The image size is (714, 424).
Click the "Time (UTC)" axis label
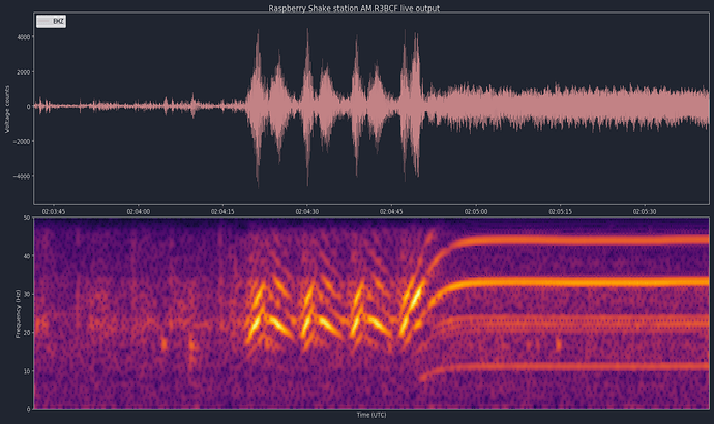pos(371,415)
